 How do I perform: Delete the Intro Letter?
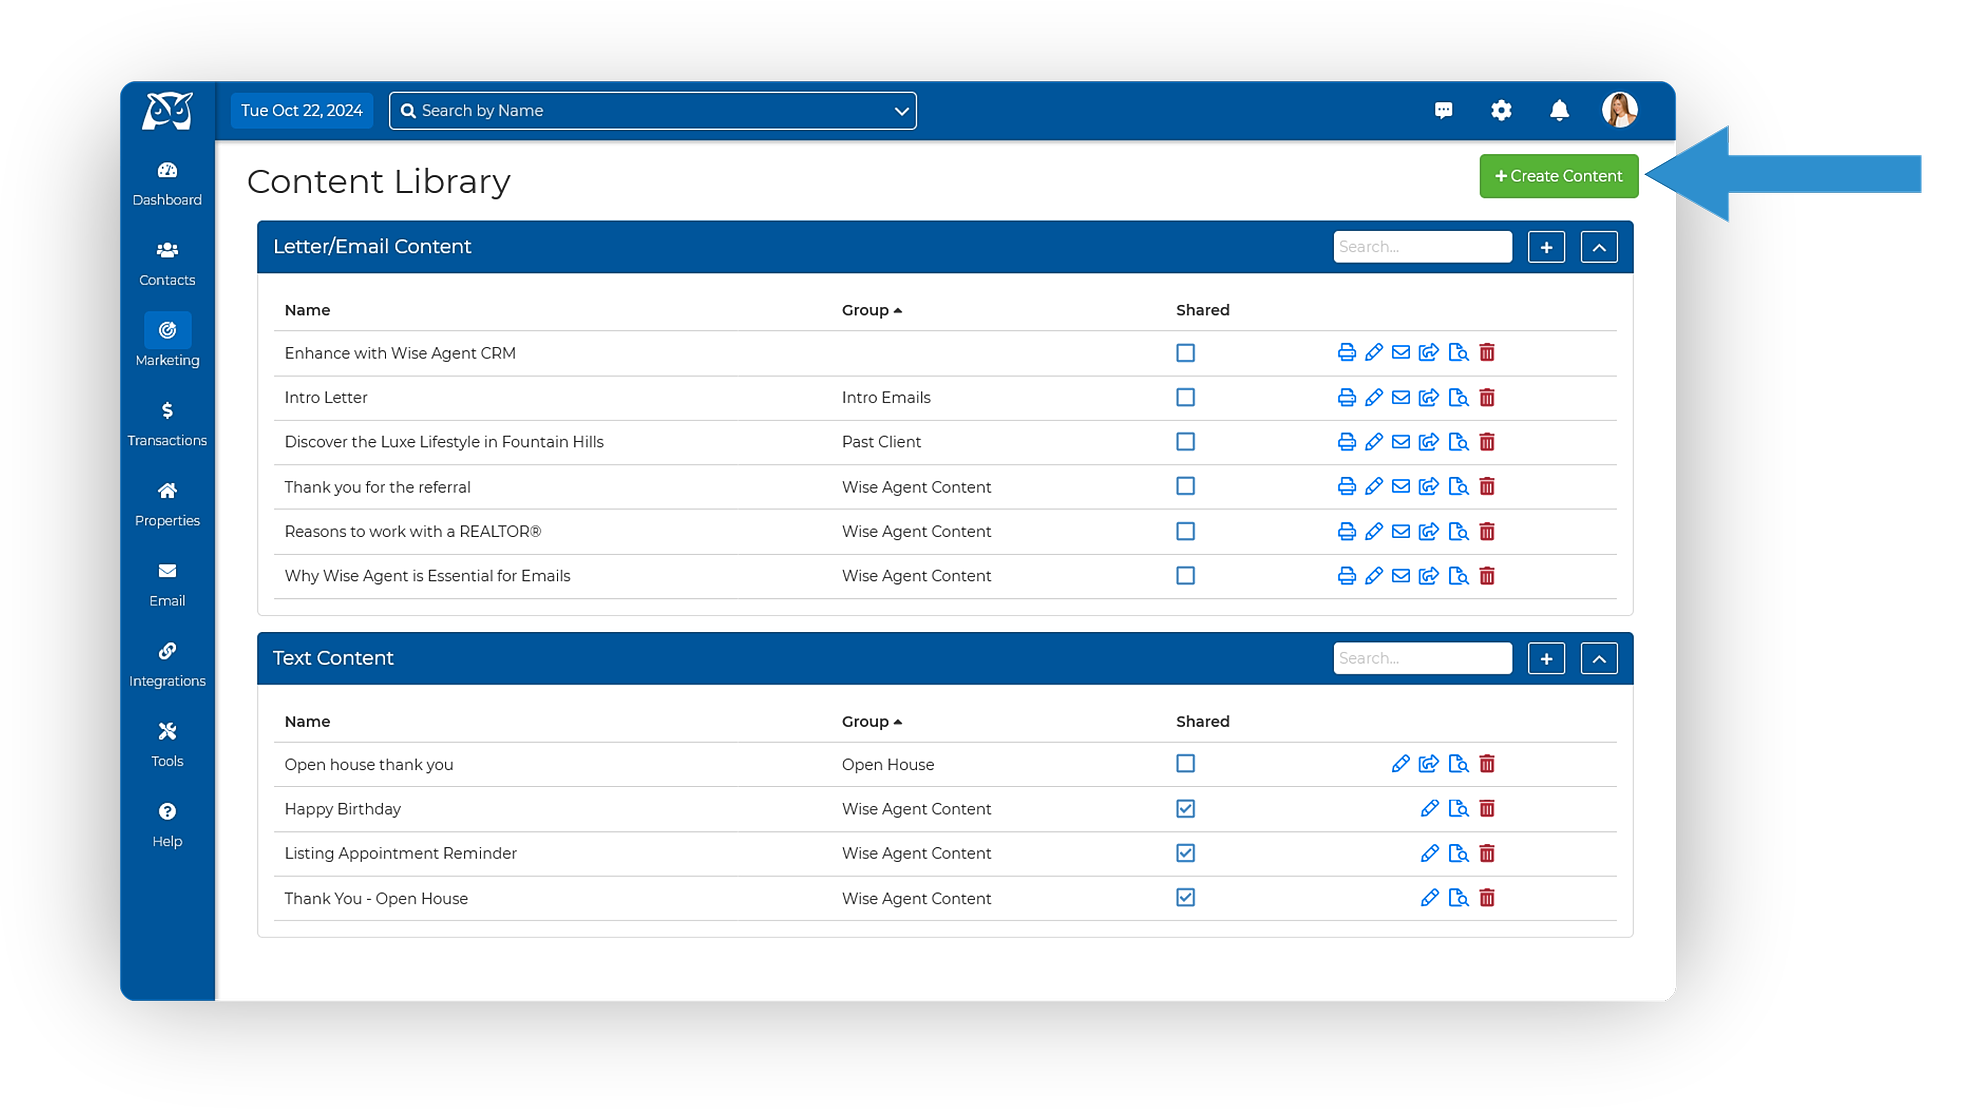tap(1487, 398)
